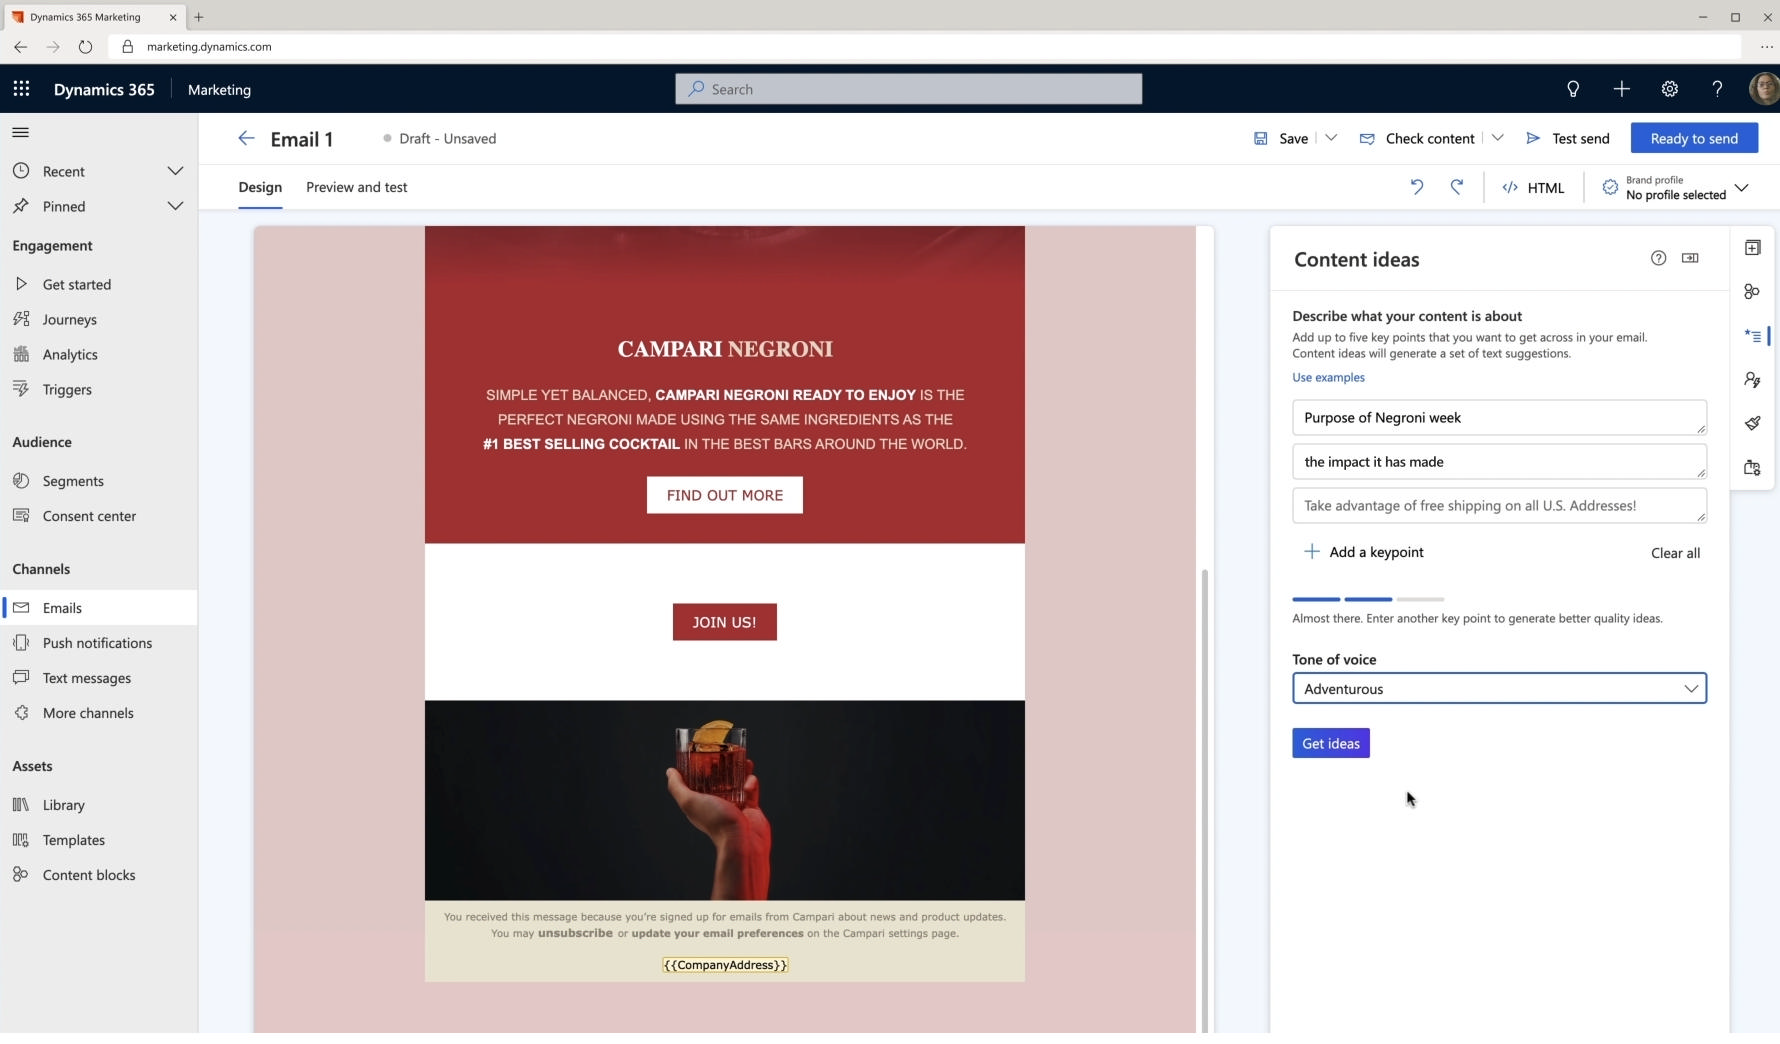This screenshot has height=1044, width=1780.
Task: Open Push notifications in the sidebar
Action: coord(98,643)
